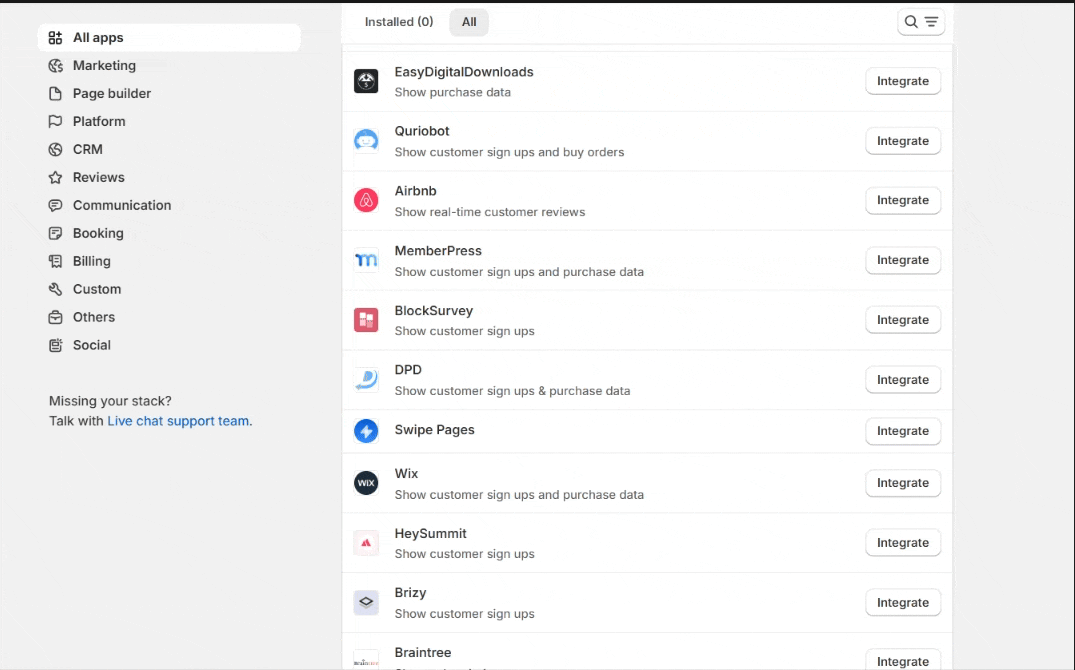Screen dimensions: 1075x670
Task: Open Live chat support team link
Action: [178, 422]
